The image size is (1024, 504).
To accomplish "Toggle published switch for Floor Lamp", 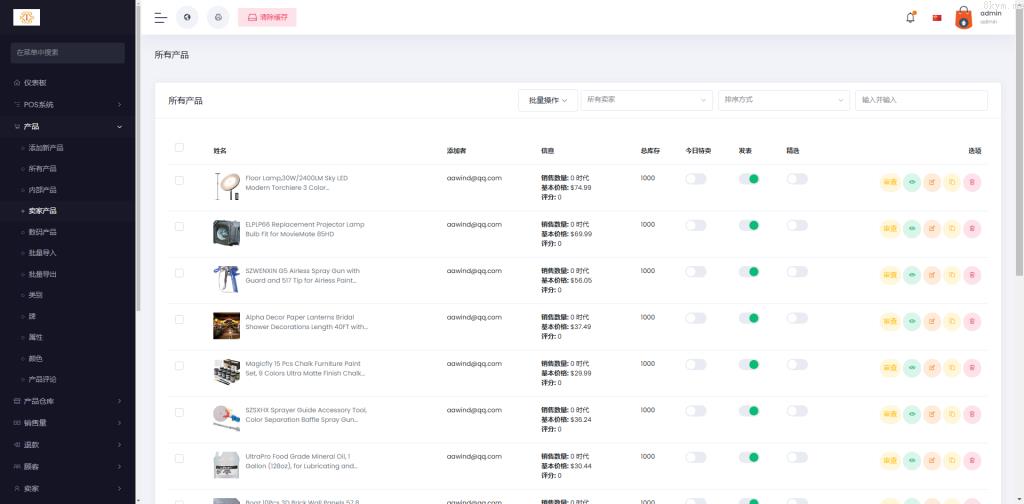I will coord(749,179).
